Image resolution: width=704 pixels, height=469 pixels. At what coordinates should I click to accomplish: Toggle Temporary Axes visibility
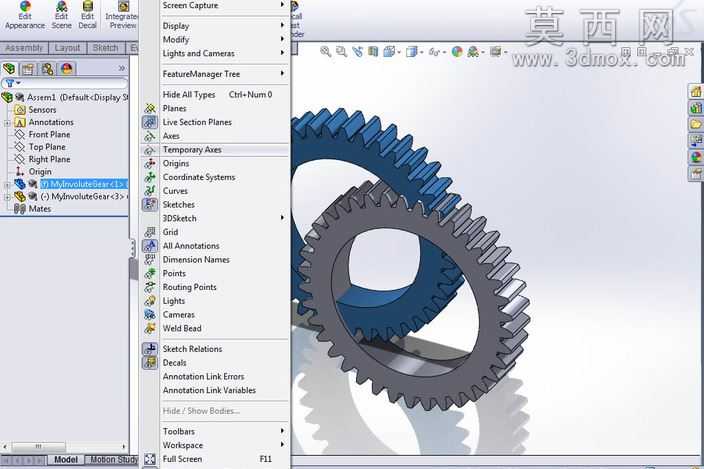215,149
